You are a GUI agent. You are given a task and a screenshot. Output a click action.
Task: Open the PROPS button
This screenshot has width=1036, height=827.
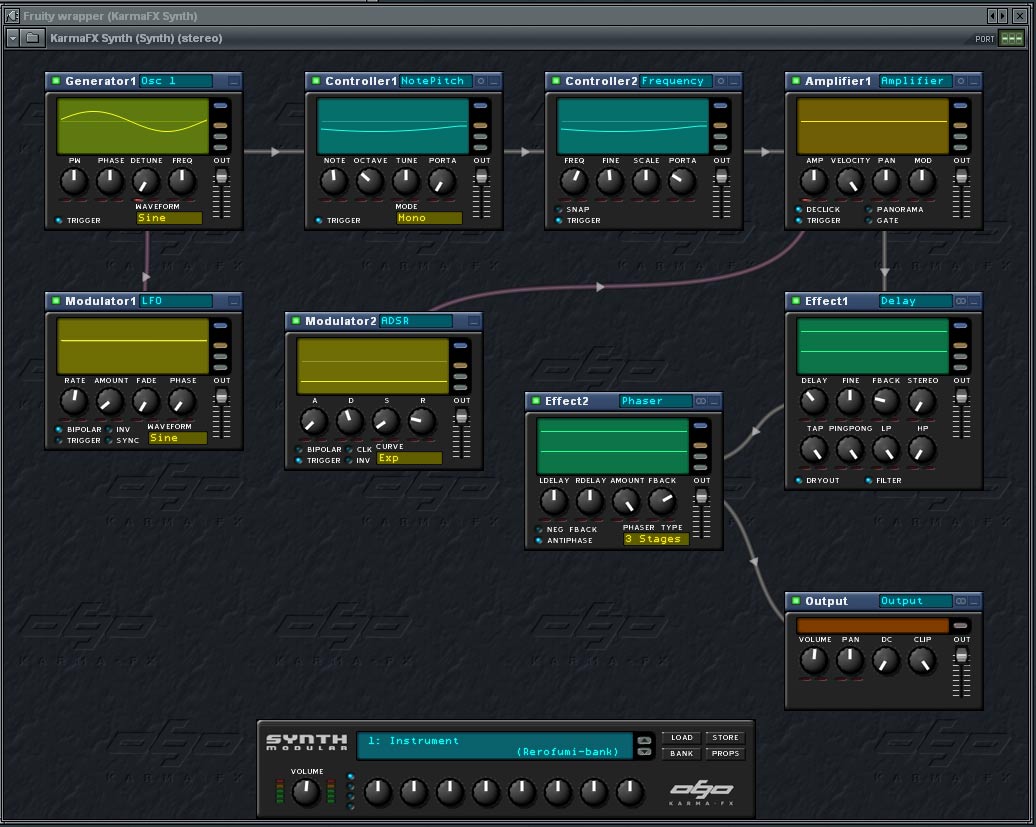coord(725,753)
